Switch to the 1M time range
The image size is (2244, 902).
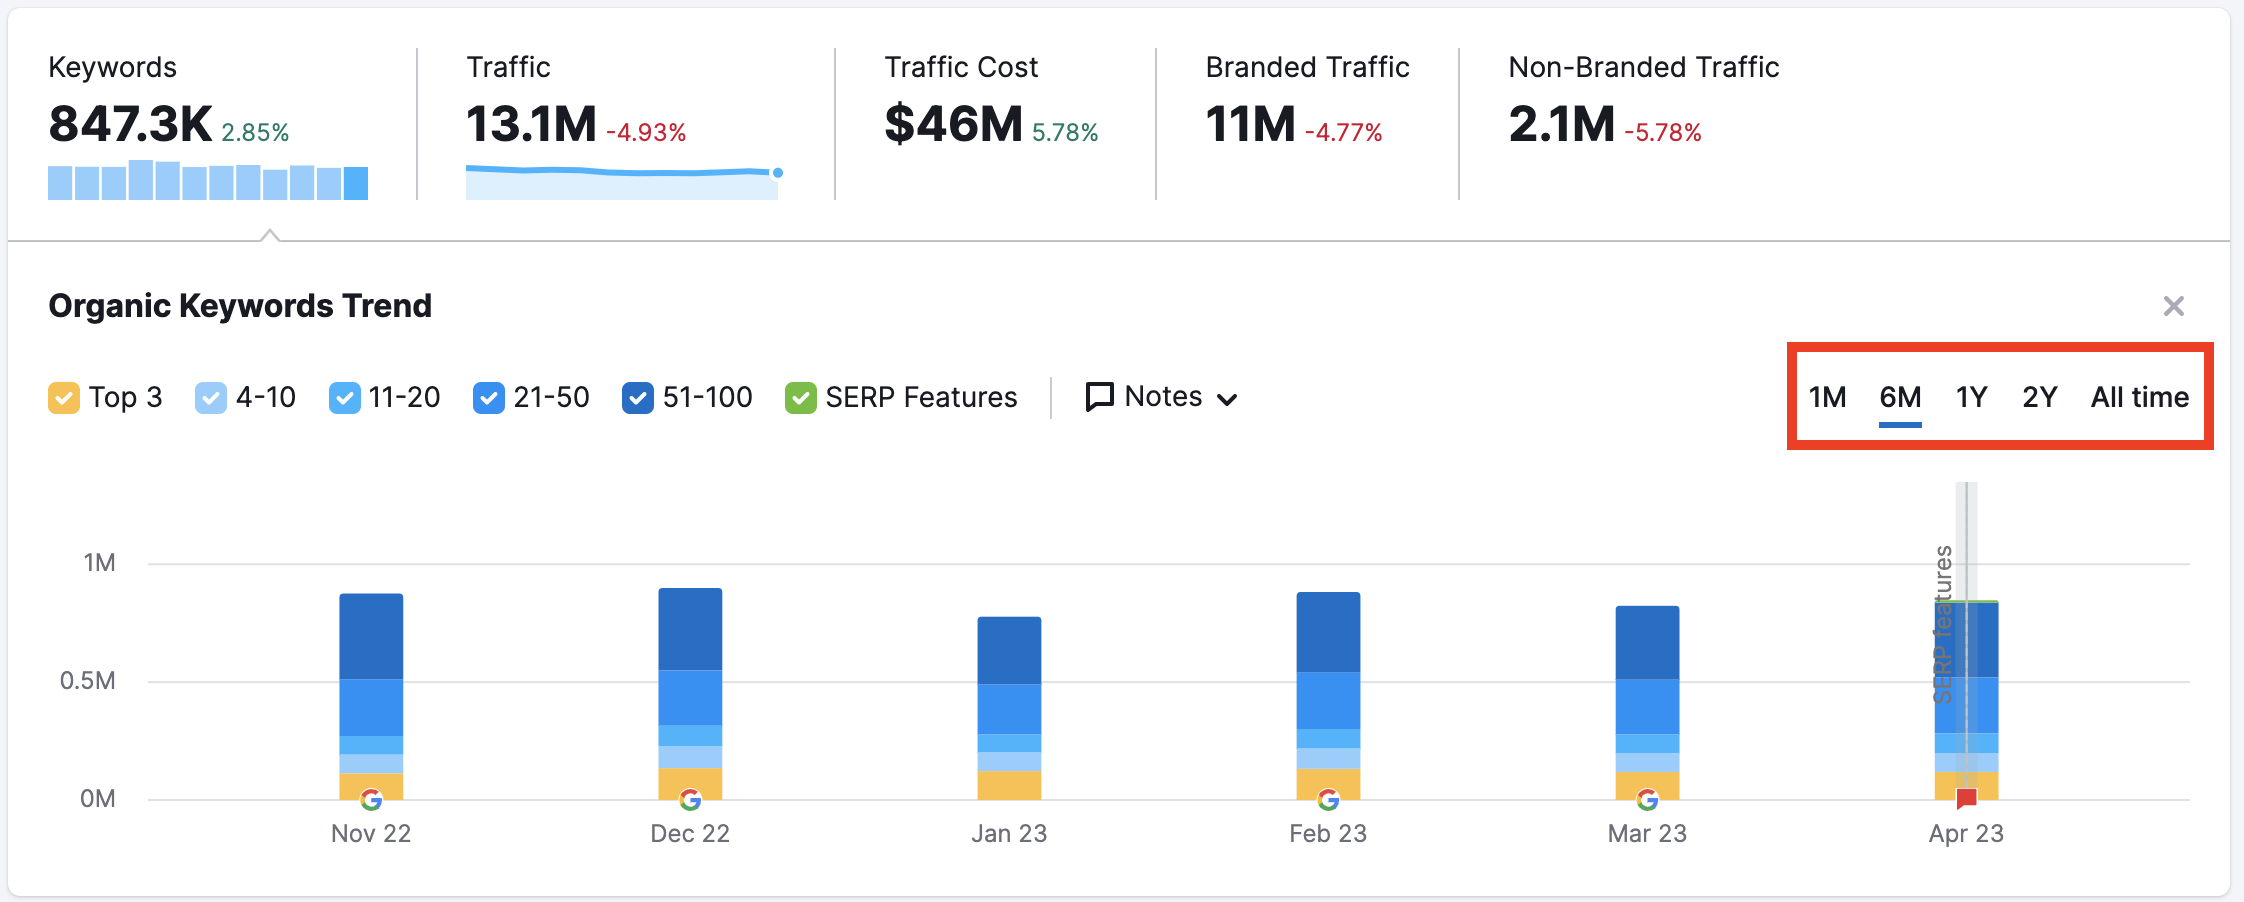point(1826,396)
